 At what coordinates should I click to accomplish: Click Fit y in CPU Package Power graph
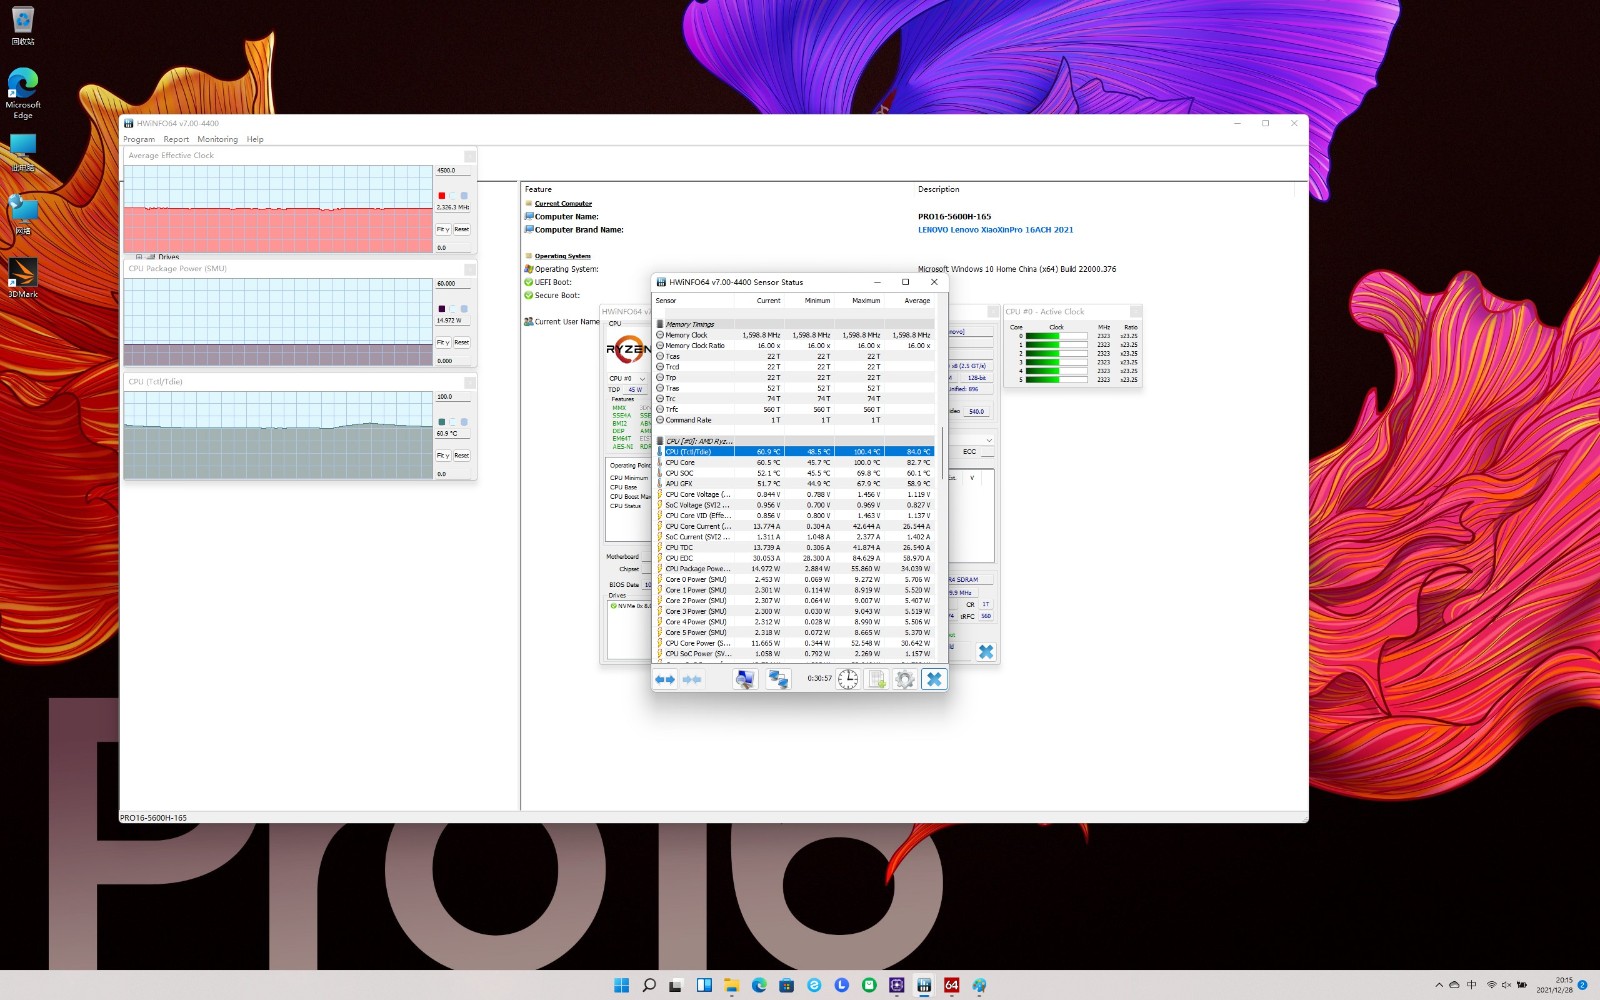(443, 342)
